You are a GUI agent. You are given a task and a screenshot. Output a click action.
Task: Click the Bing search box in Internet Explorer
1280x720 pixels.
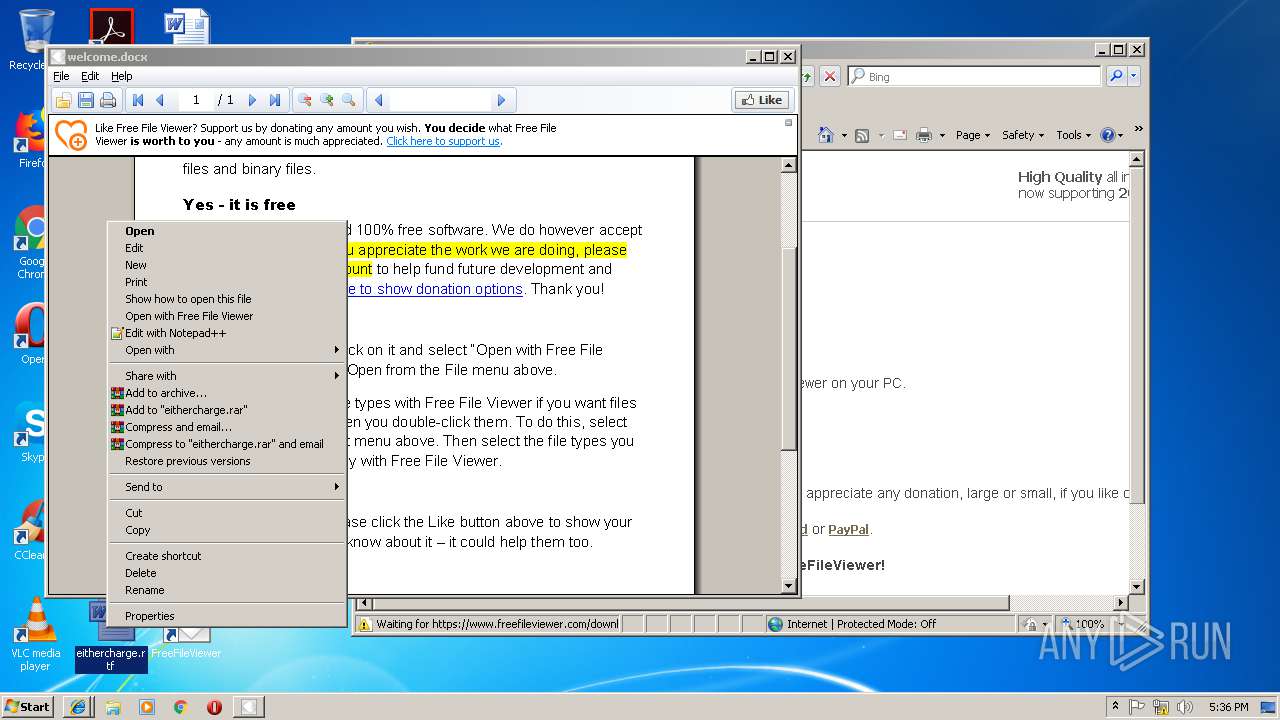[974, 77]
